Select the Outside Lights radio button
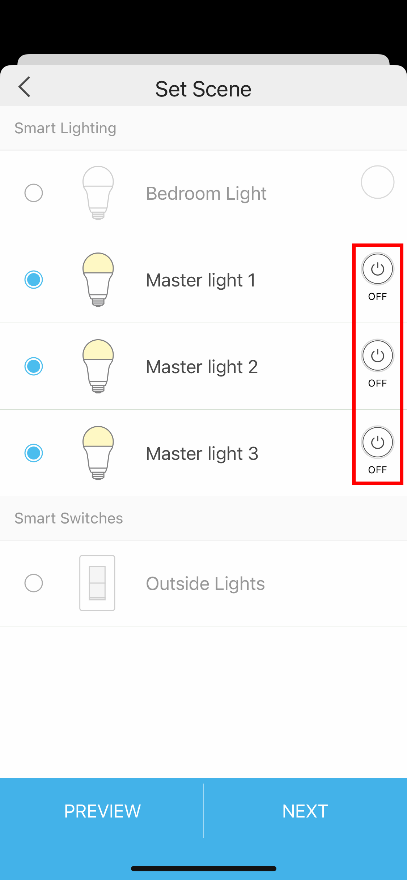The image size is (407, 880). (34, 584)
